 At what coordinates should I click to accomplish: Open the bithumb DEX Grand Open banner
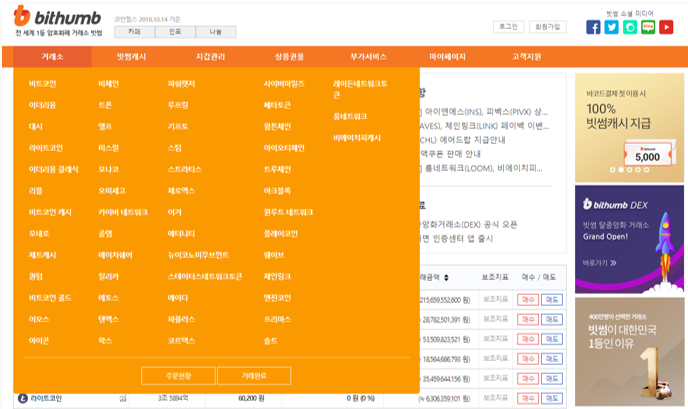click(x=629, y=239)
